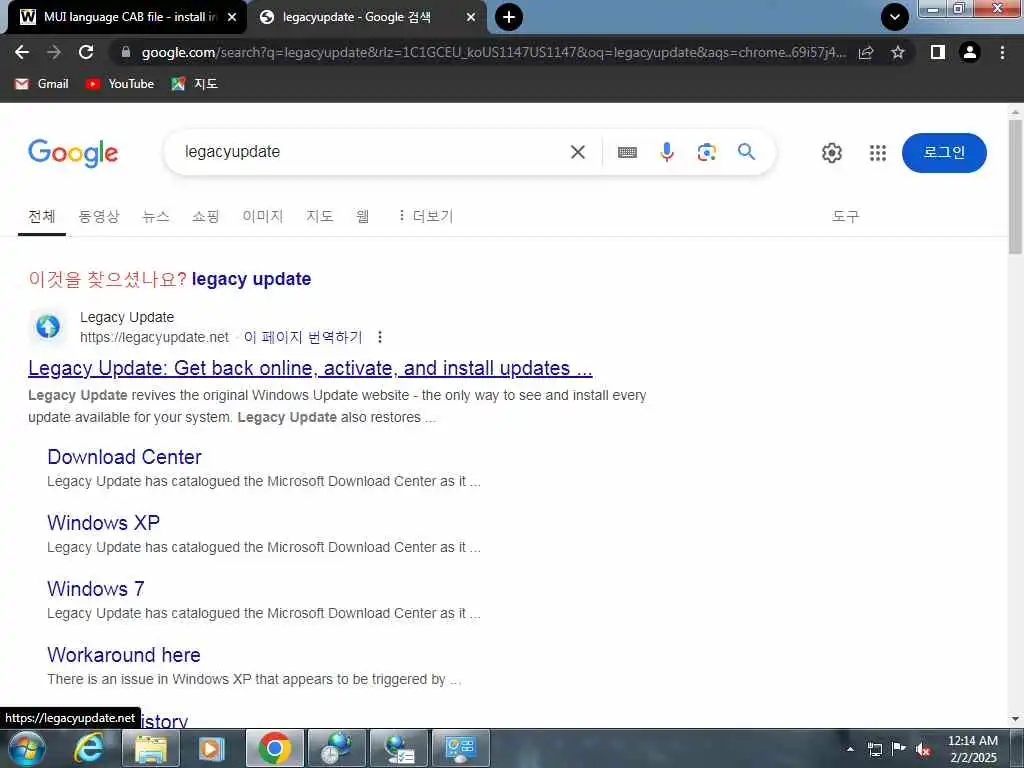Click the Chrome taskbar icon
The width and height of the screenshot is (1024, 768).
coord(275,748)
